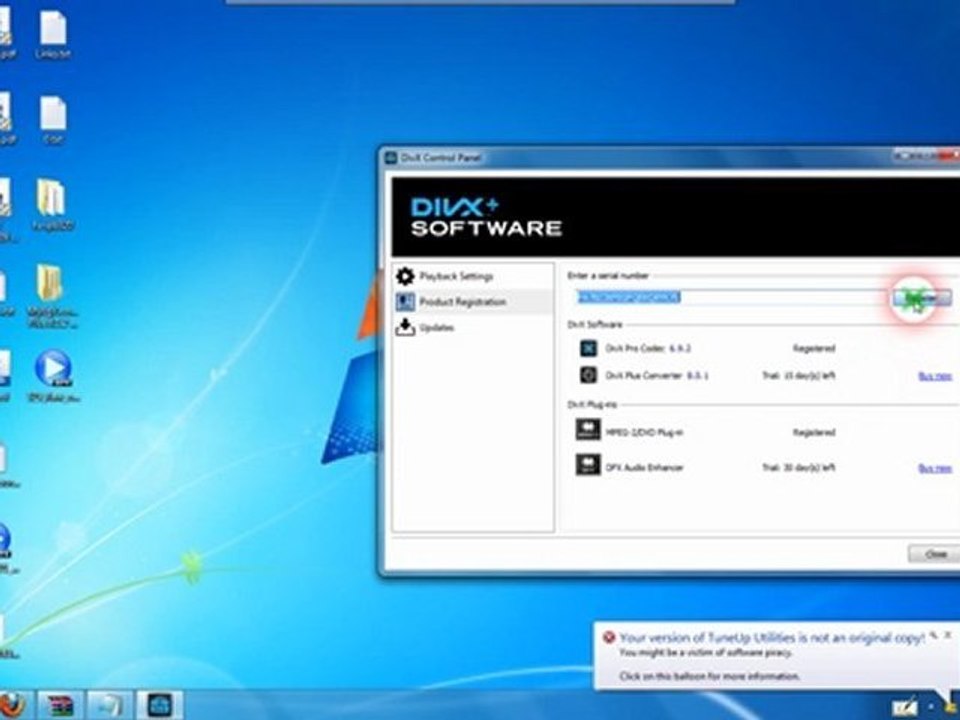Click the MPEG-2/DVD Plug-in icon
Screen dimensions: 960x720
click(588, 430)
